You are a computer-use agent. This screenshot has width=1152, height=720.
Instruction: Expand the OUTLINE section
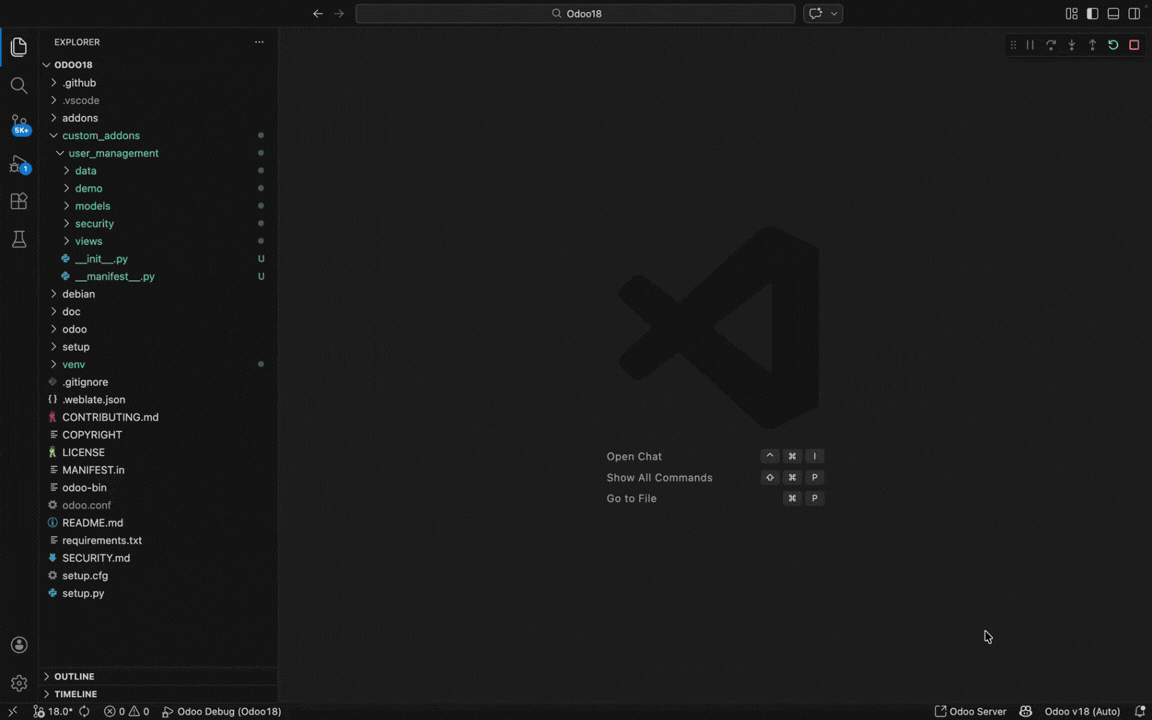[158, 677]
